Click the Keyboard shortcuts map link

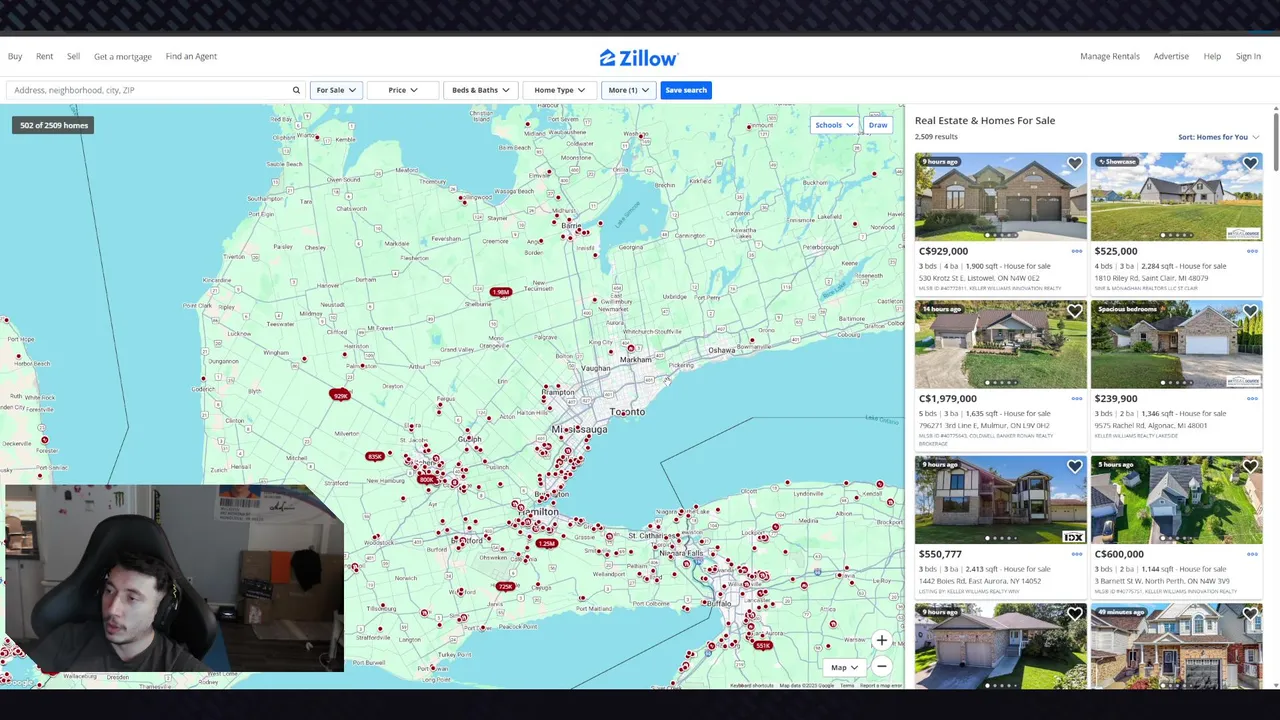coord(752,685)
